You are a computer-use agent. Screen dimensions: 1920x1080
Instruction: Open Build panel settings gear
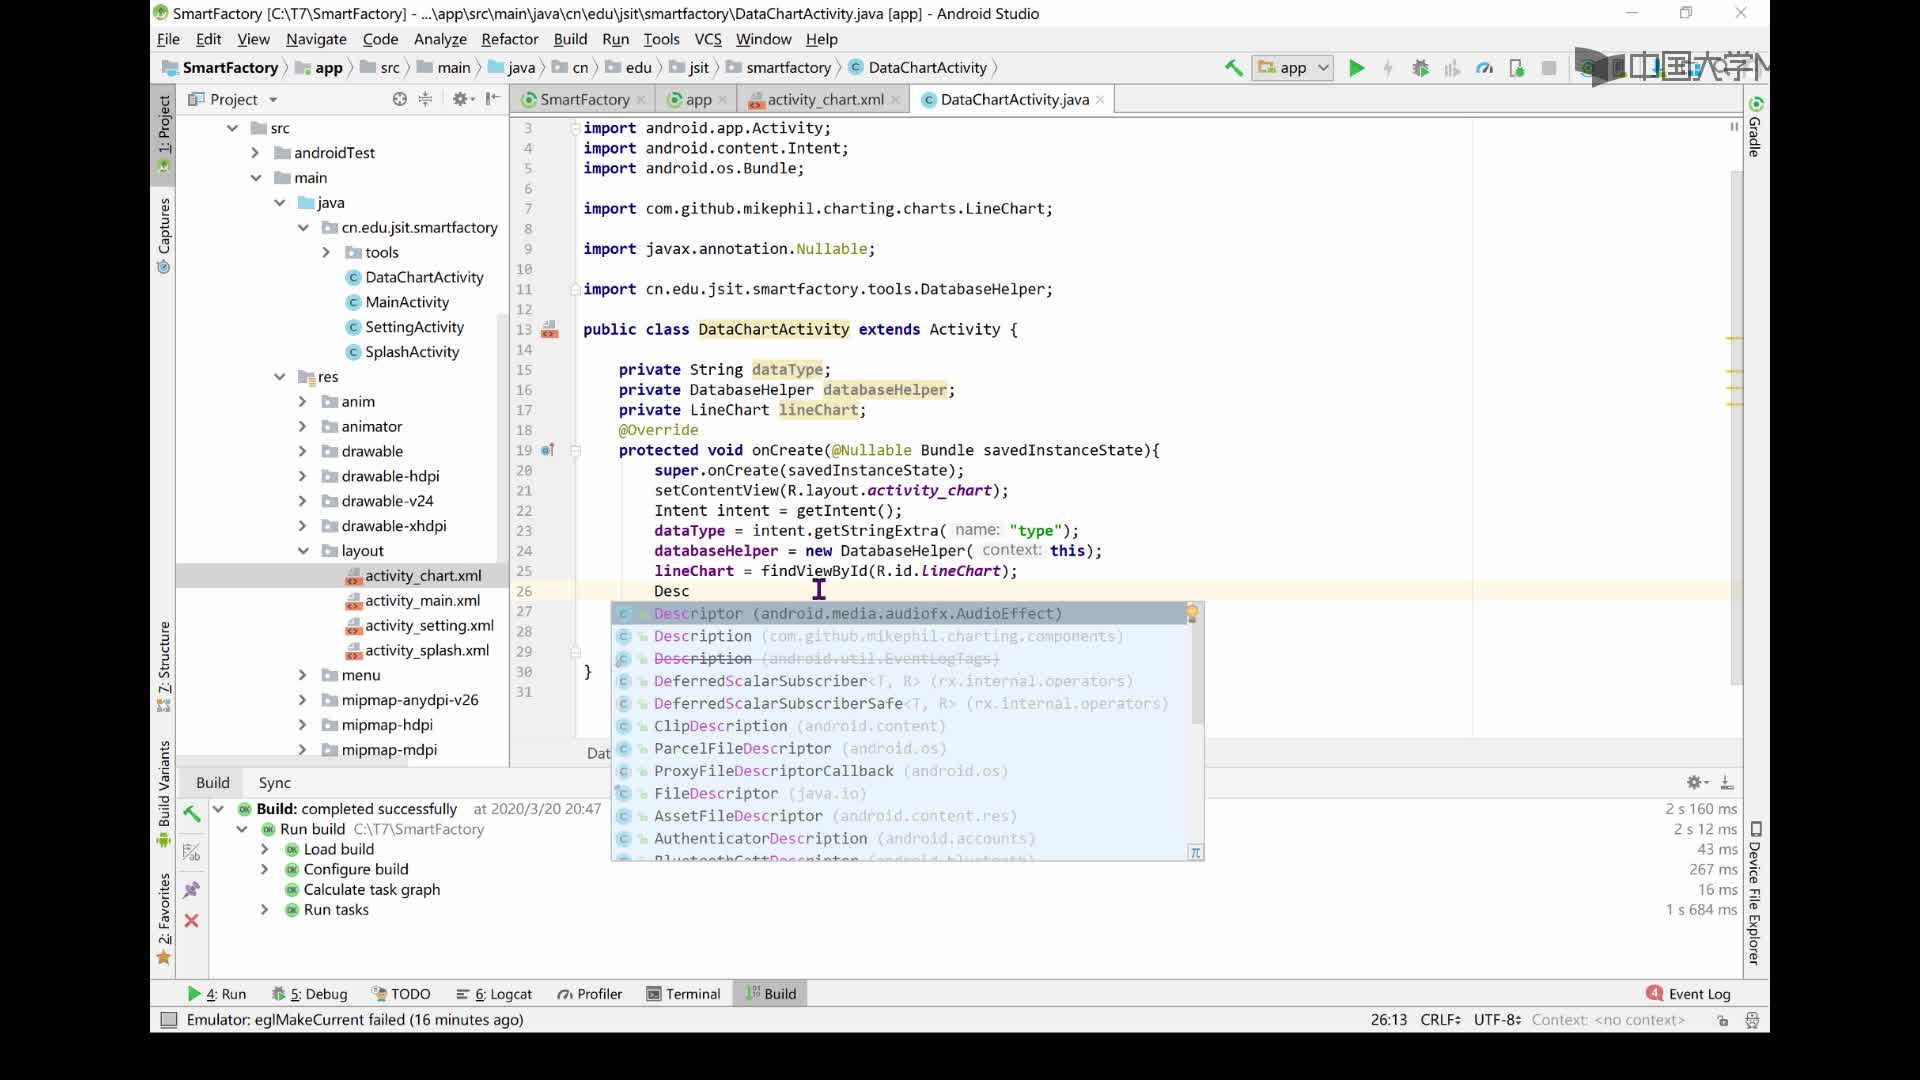tap(1696, 782)
